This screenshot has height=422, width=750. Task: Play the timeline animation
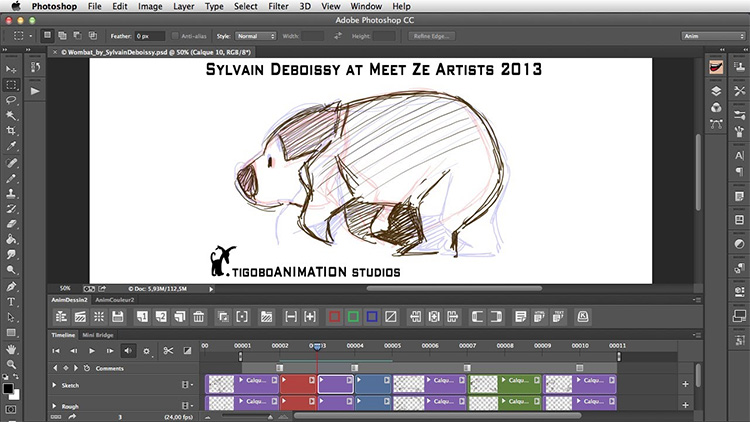pos(92,351)
